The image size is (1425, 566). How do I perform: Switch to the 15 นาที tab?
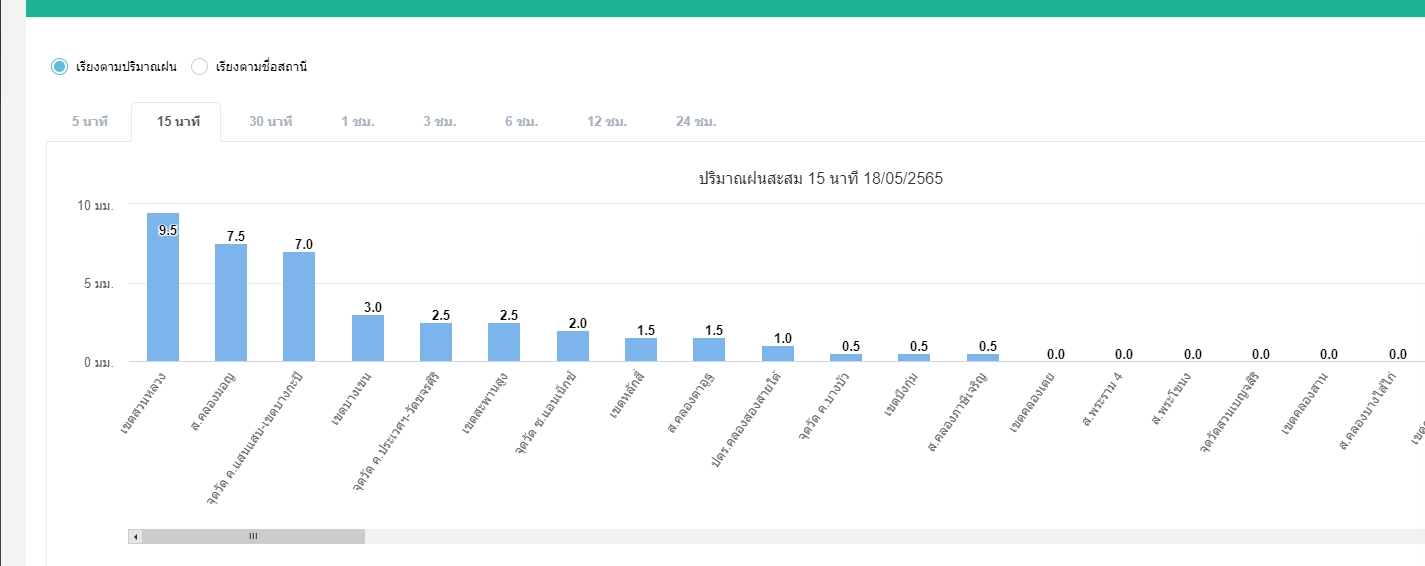tap(178, 122)
